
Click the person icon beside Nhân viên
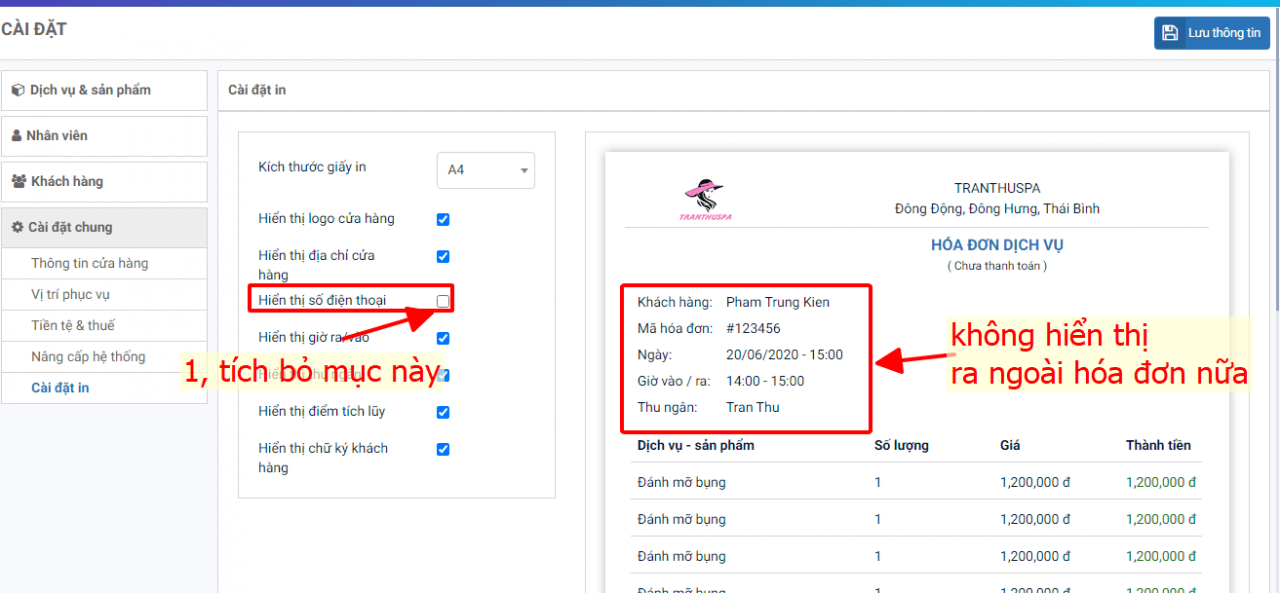(x=16, y=136)
